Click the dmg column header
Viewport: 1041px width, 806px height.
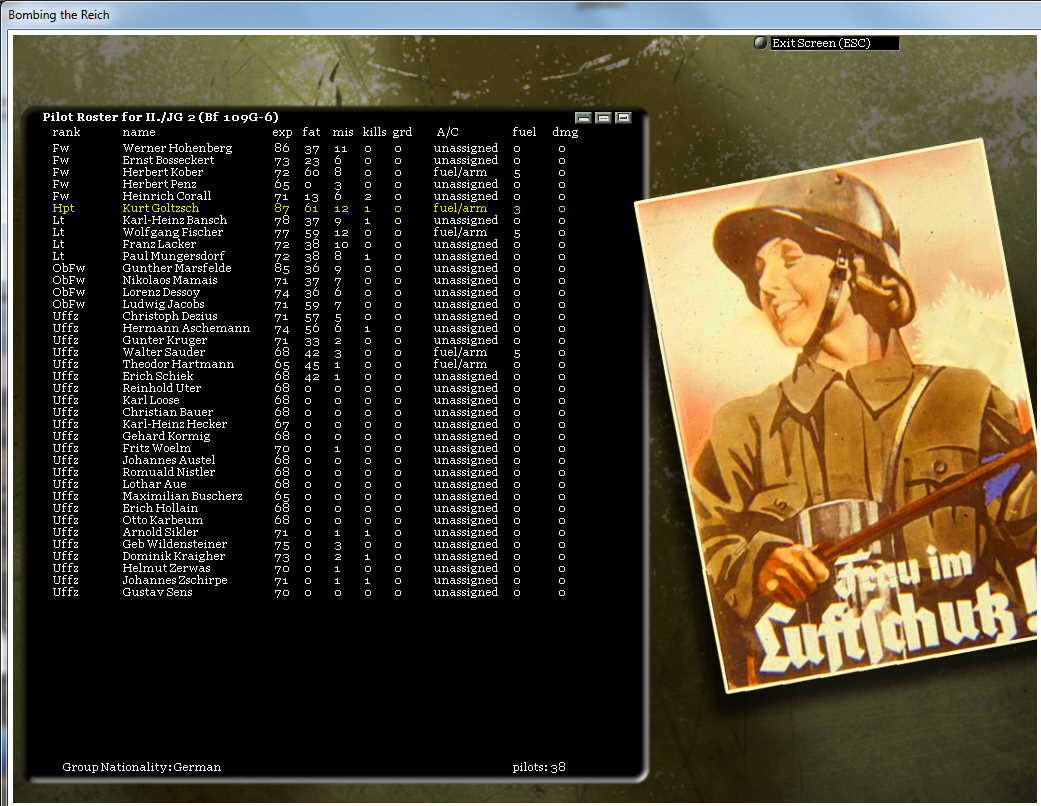click(x=565, y=132)
